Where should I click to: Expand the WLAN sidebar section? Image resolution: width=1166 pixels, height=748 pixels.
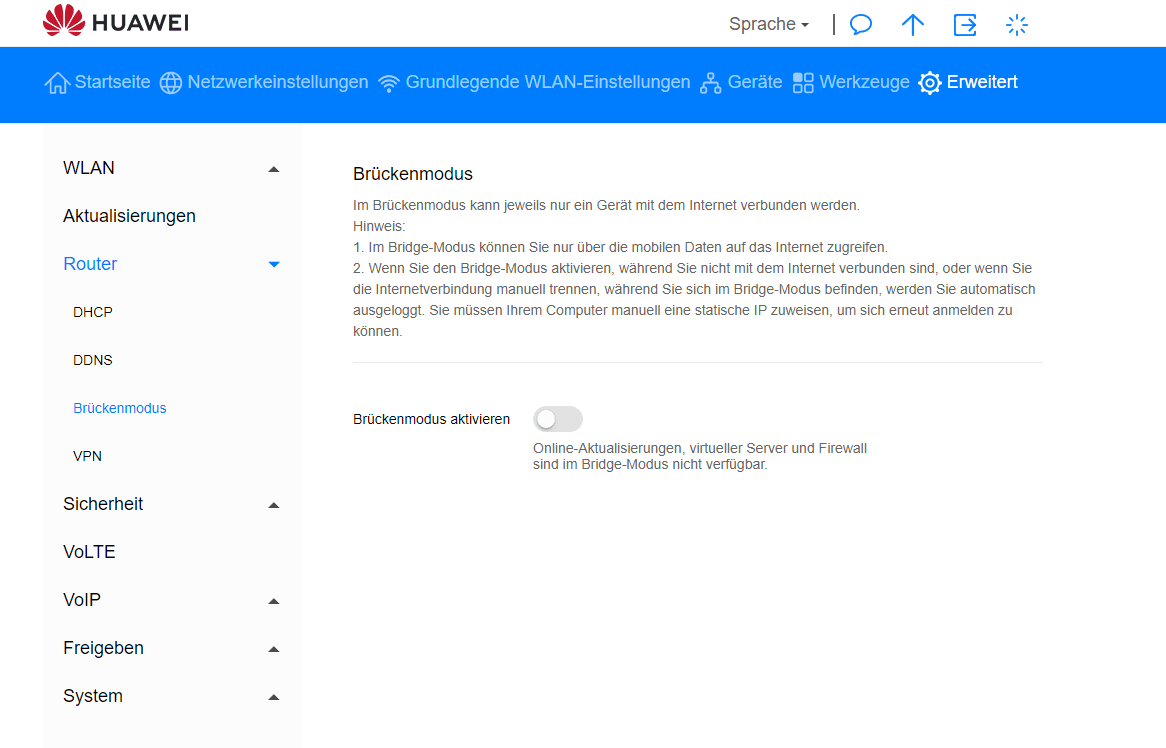pos(273,169)
